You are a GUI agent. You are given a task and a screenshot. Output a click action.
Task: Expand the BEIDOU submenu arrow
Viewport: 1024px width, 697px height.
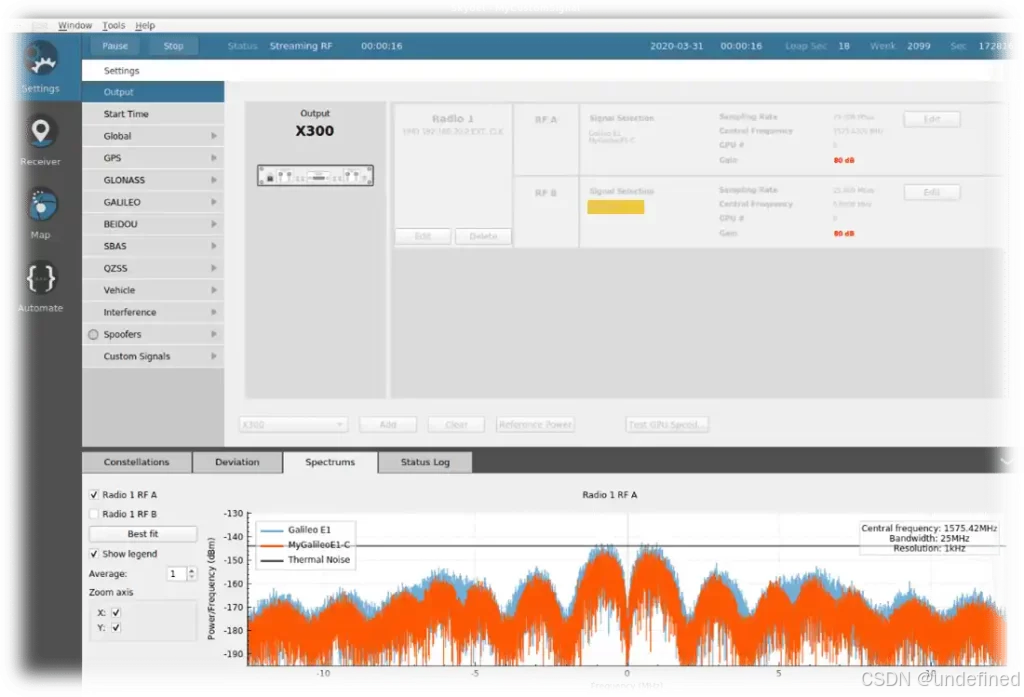214,224
